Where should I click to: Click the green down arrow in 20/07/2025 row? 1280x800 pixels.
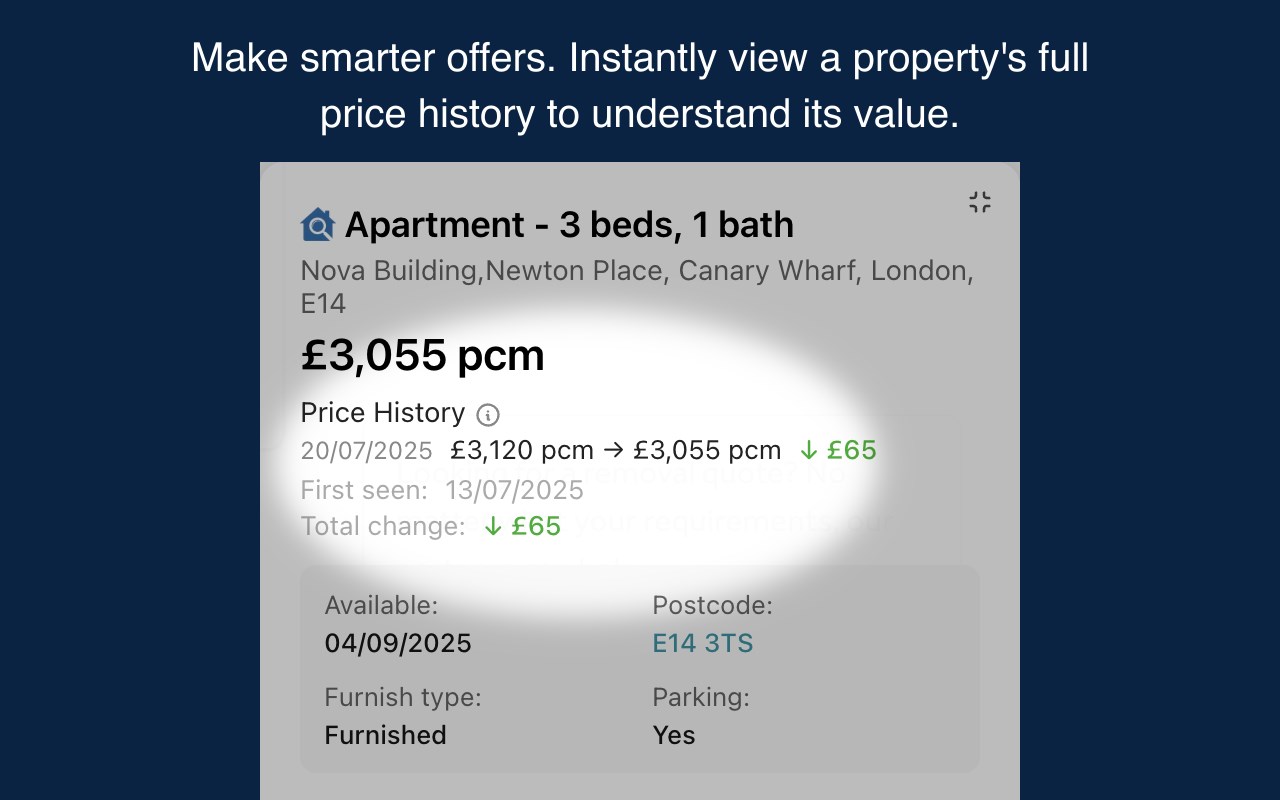point(808,451)
